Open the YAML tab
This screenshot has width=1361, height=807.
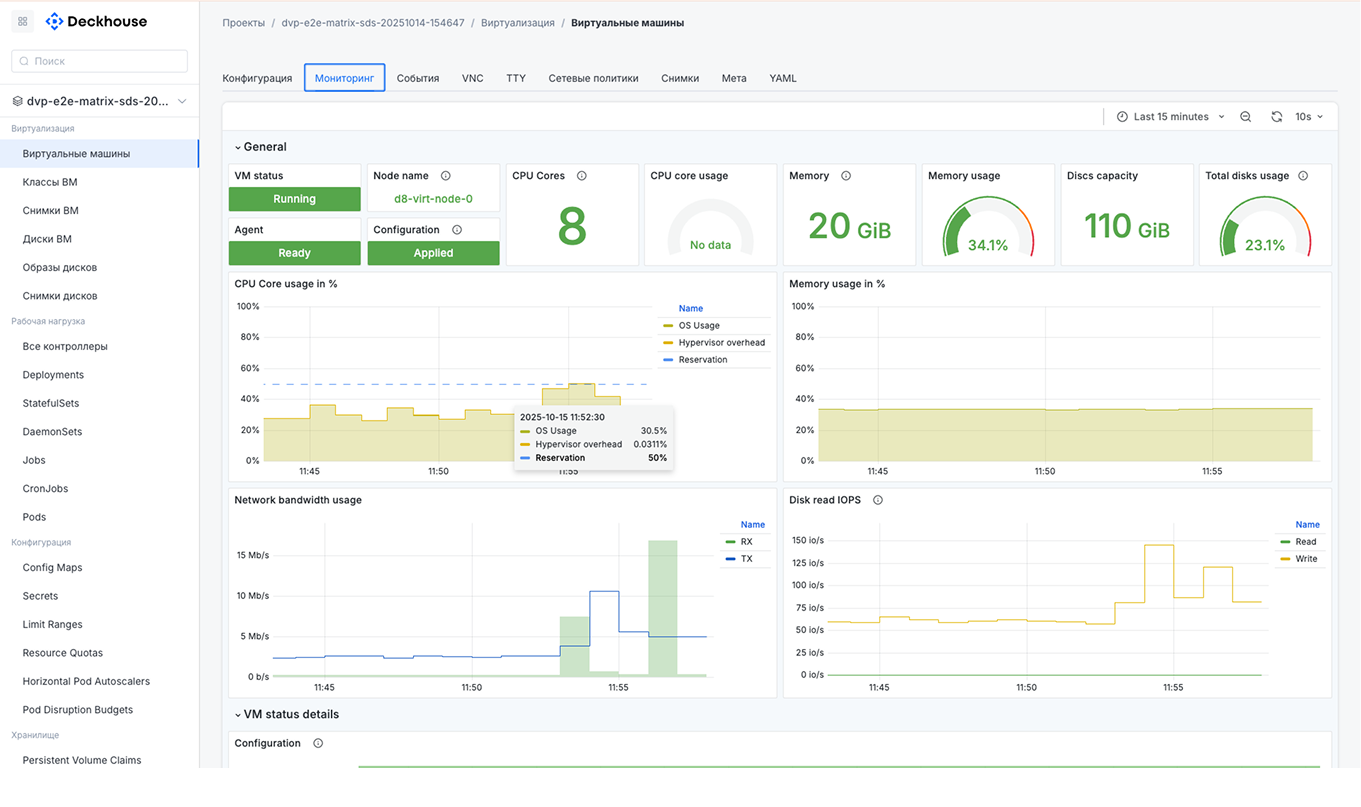point(783,78)
